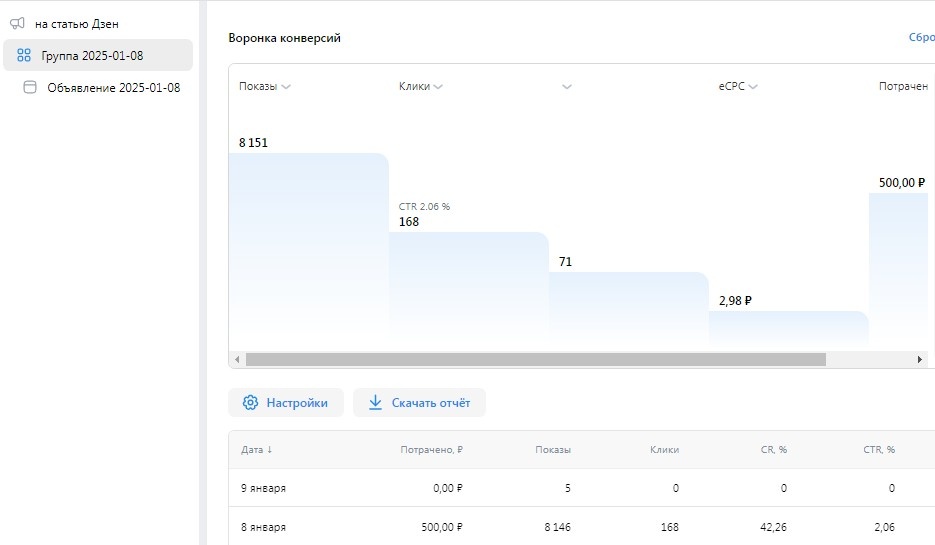Click the horizontal funnel scrollbar thumb
This screenshot has width=935, height=545.
535,360
